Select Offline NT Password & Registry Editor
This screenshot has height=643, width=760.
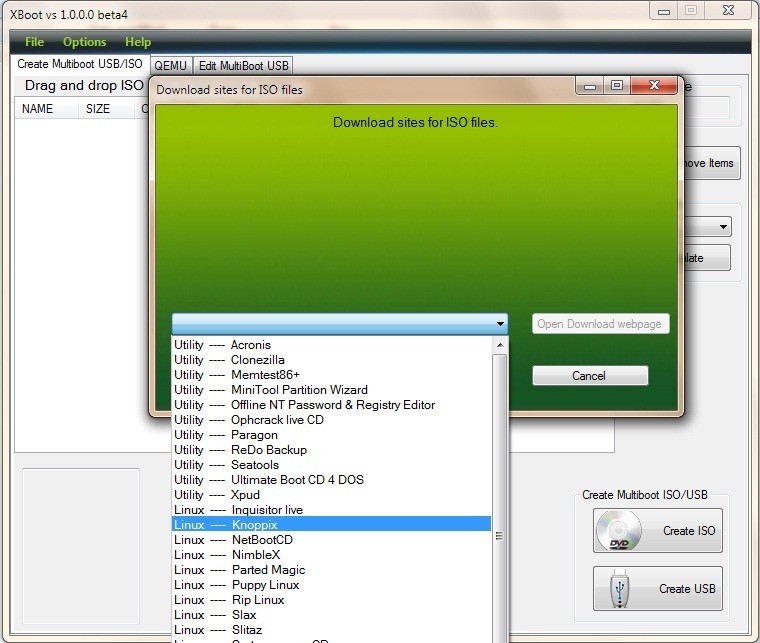(x=332, y=405)
